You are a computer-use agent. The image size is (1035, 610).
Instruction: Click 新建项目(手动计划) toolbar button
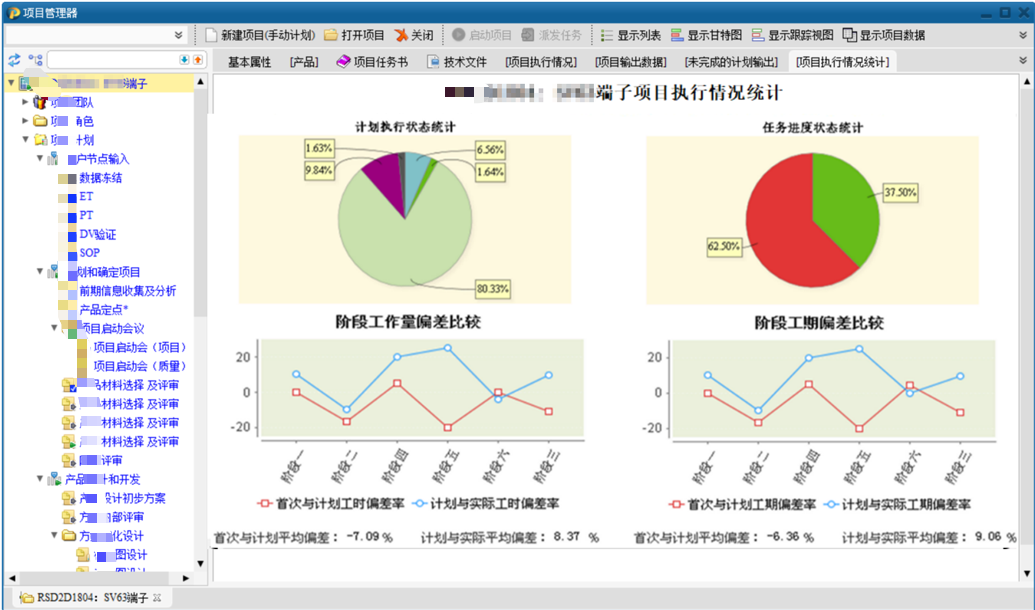point(260,35)
